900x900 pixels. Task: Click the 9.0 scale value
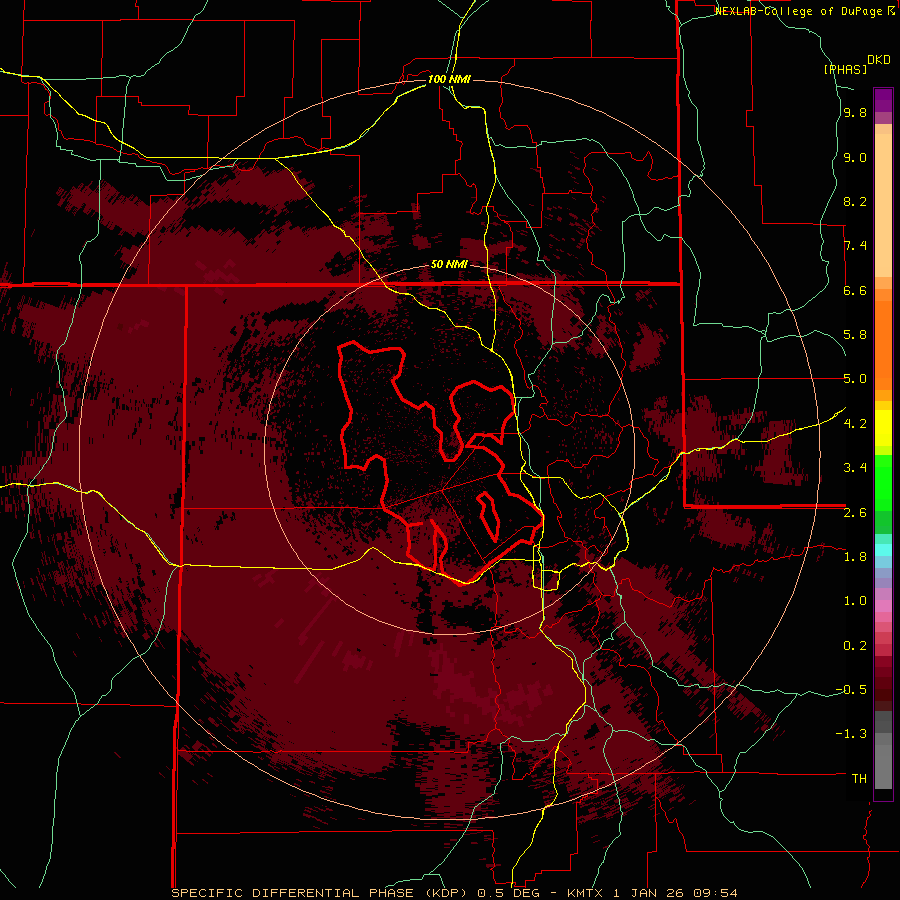click(855, 158)
